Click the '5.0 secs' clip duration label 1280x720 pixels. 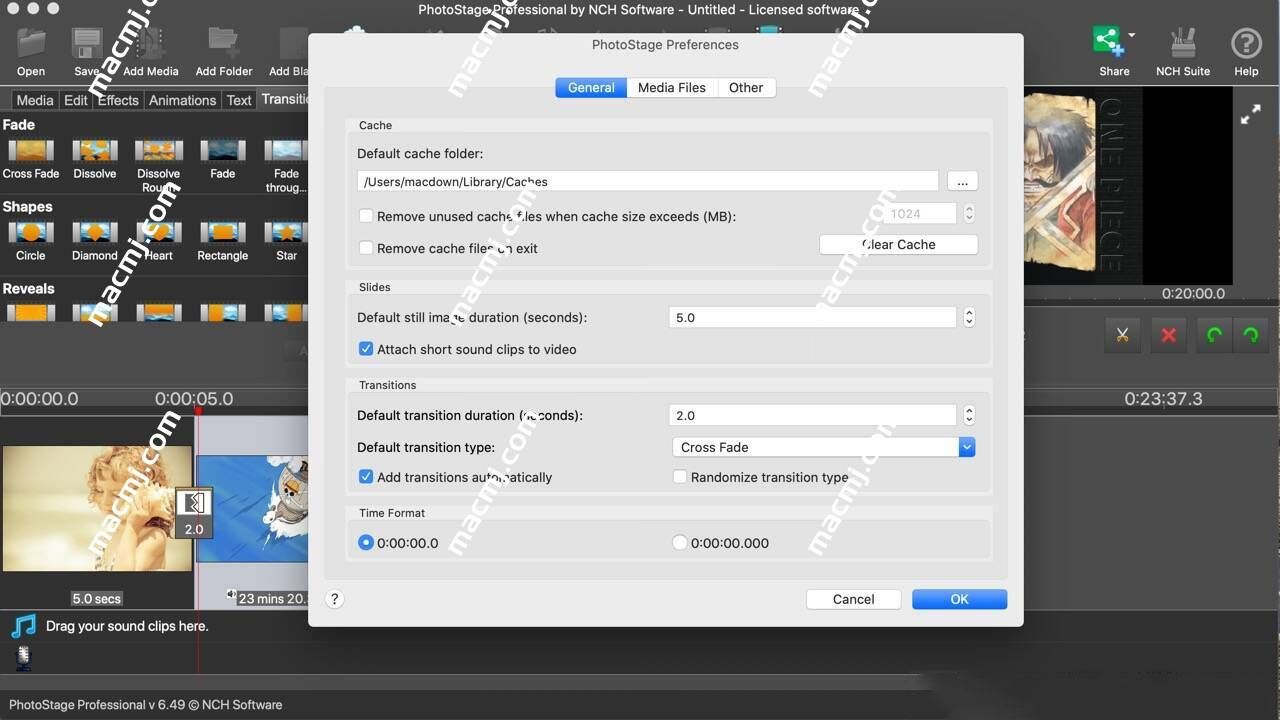(96, 598)
